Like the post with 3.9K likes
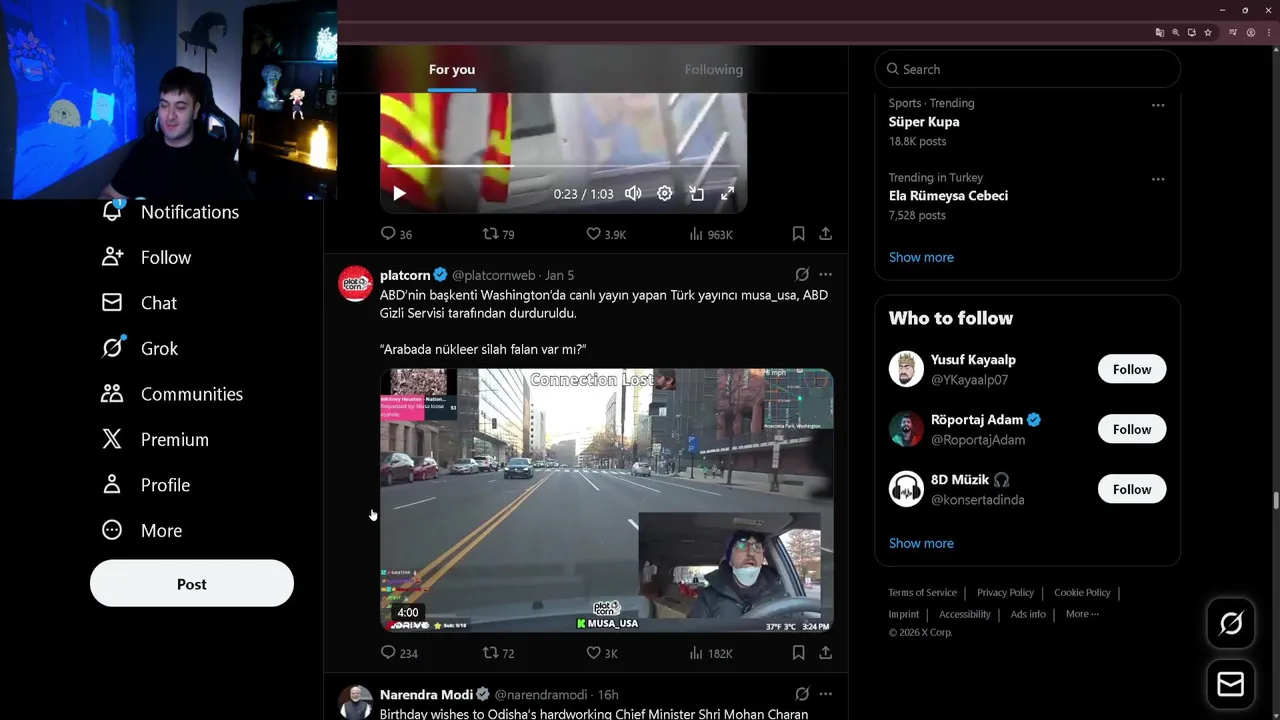The width and height of the screenshot is (1280, 720). (x=606, y=234)
